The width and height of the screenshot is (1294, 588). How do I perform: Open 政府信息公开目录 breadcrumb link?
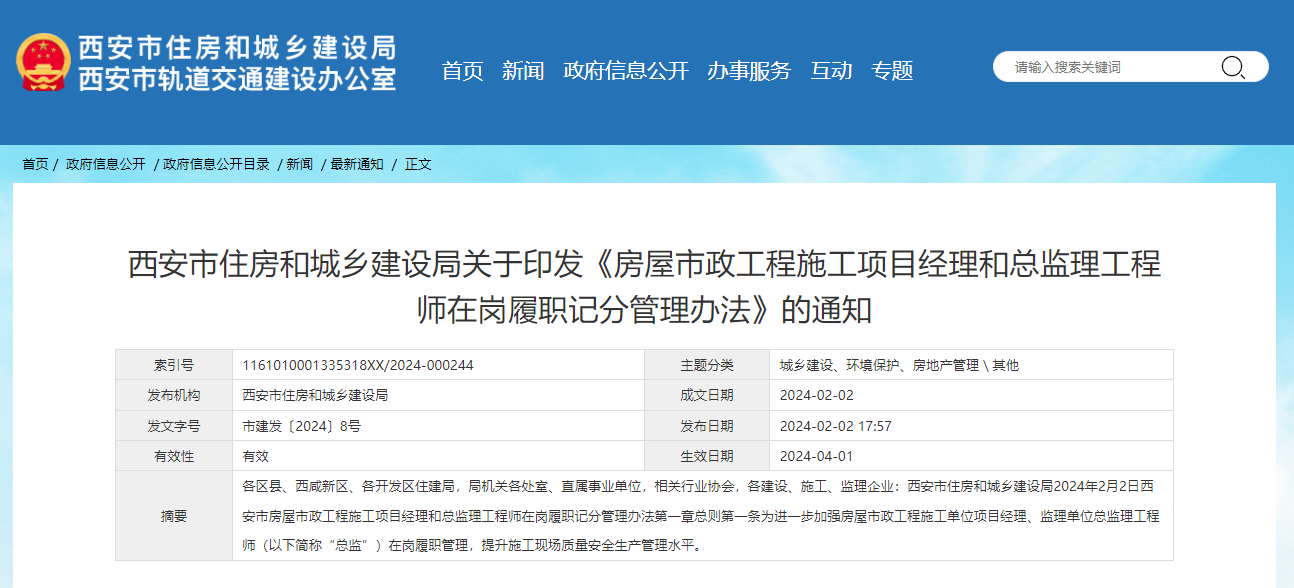coord(216,164)
